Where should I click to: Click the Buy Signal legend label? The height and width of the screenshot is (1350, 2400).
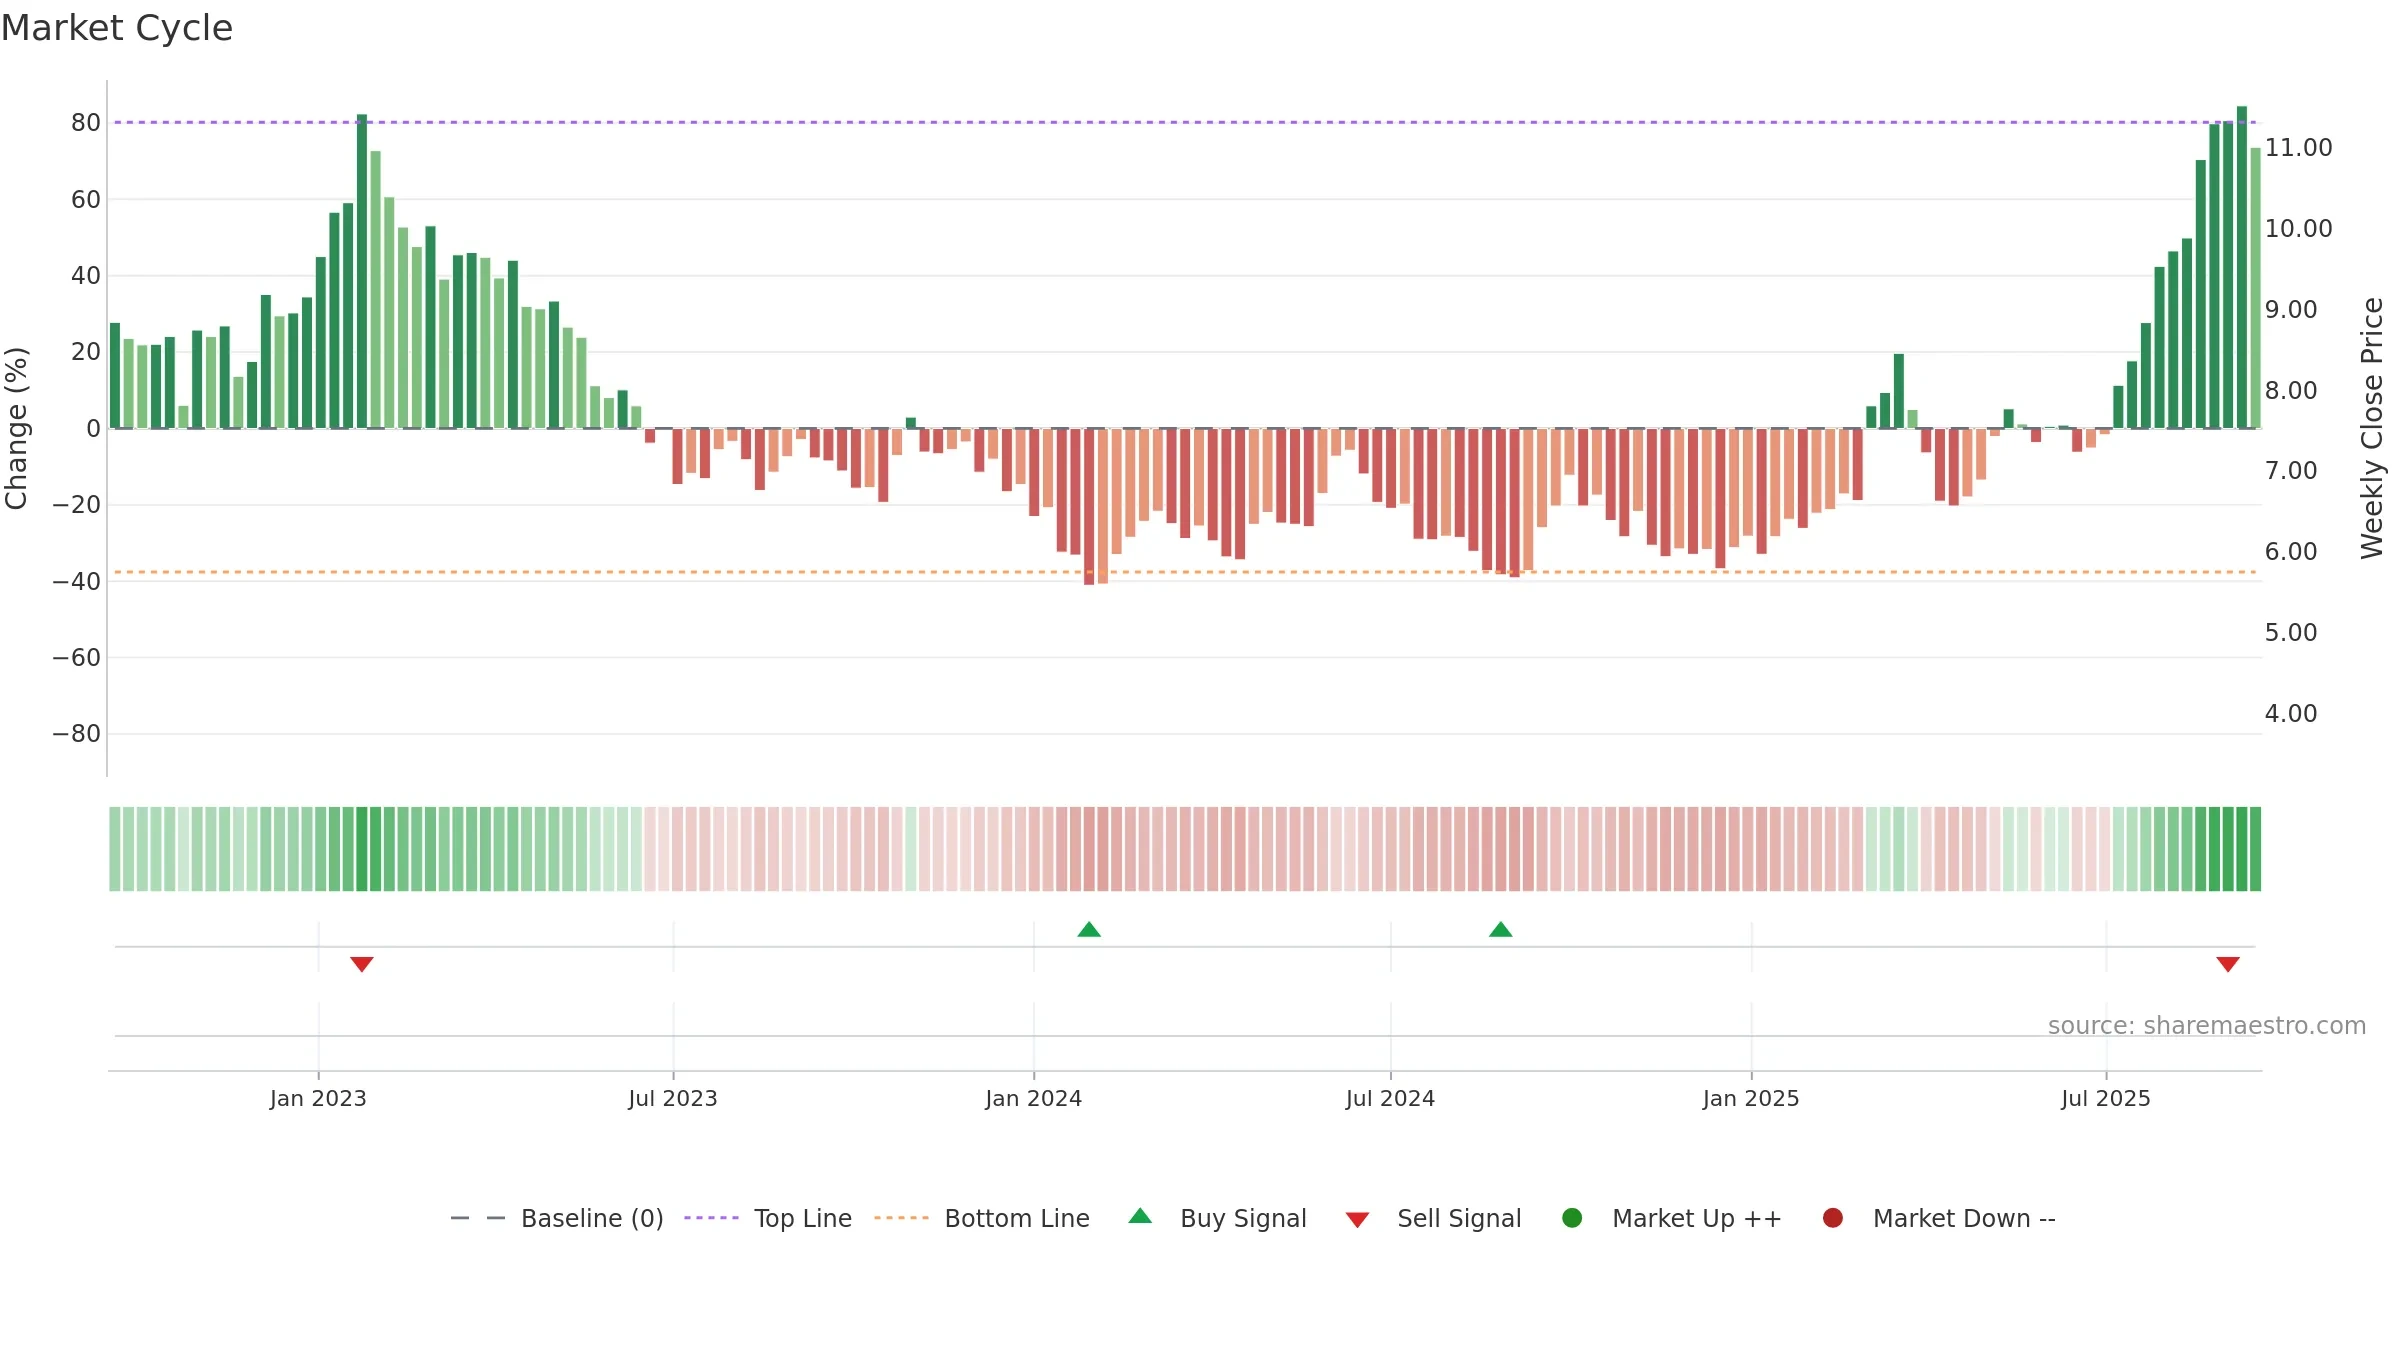pyautogui.click(x=1243, y=1218)
